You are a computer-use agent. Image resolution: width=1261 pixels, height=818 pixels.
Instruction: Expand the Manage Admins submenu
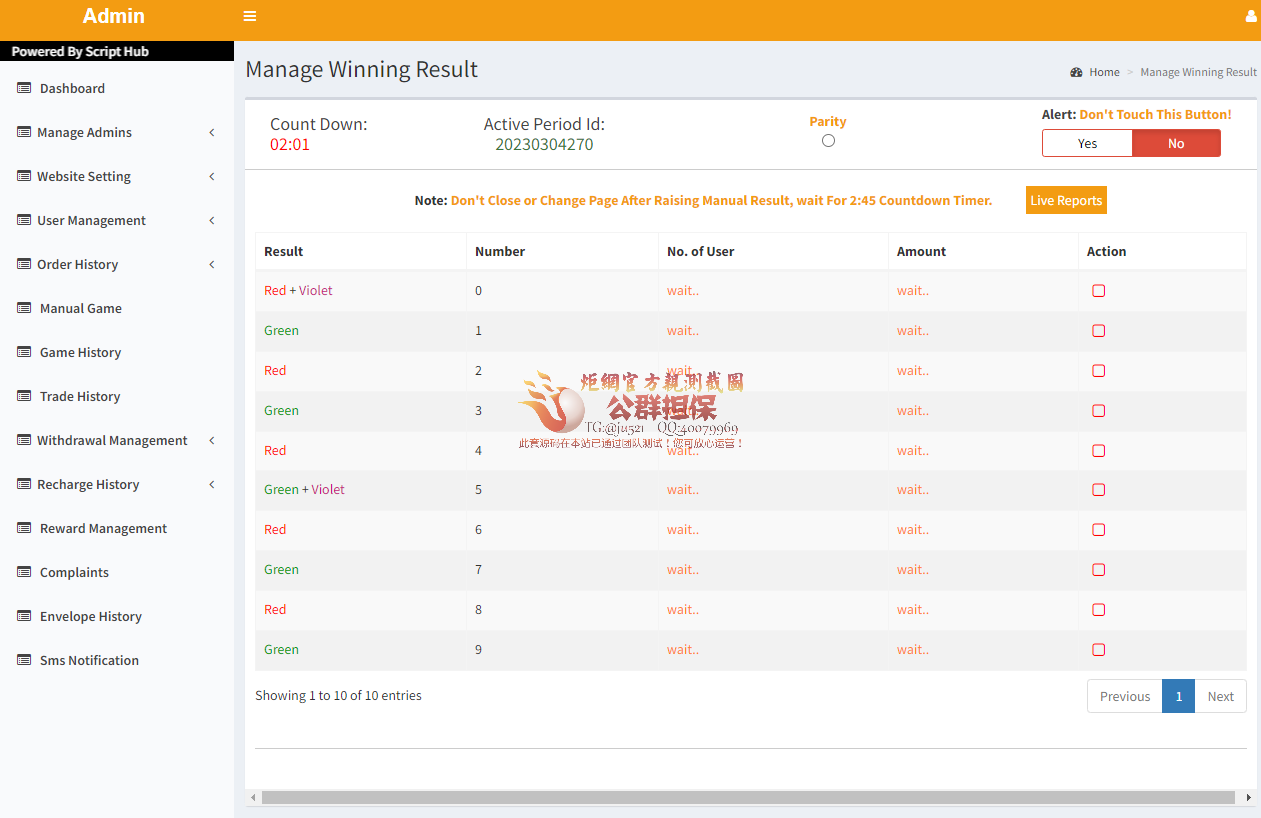tap(212, 132)
